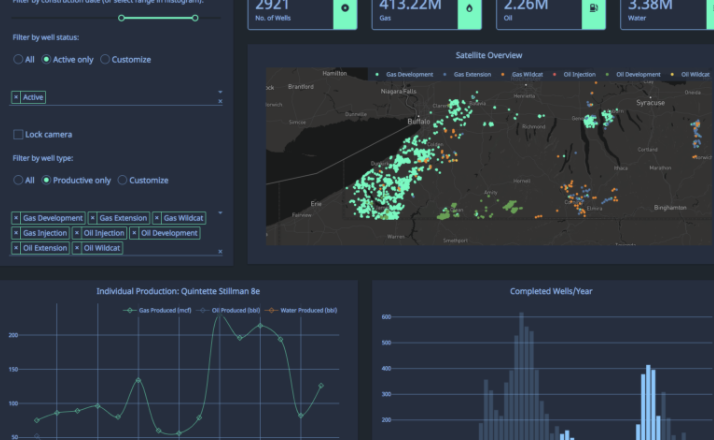Enable the Lock camera checkbox

[18, 134]
